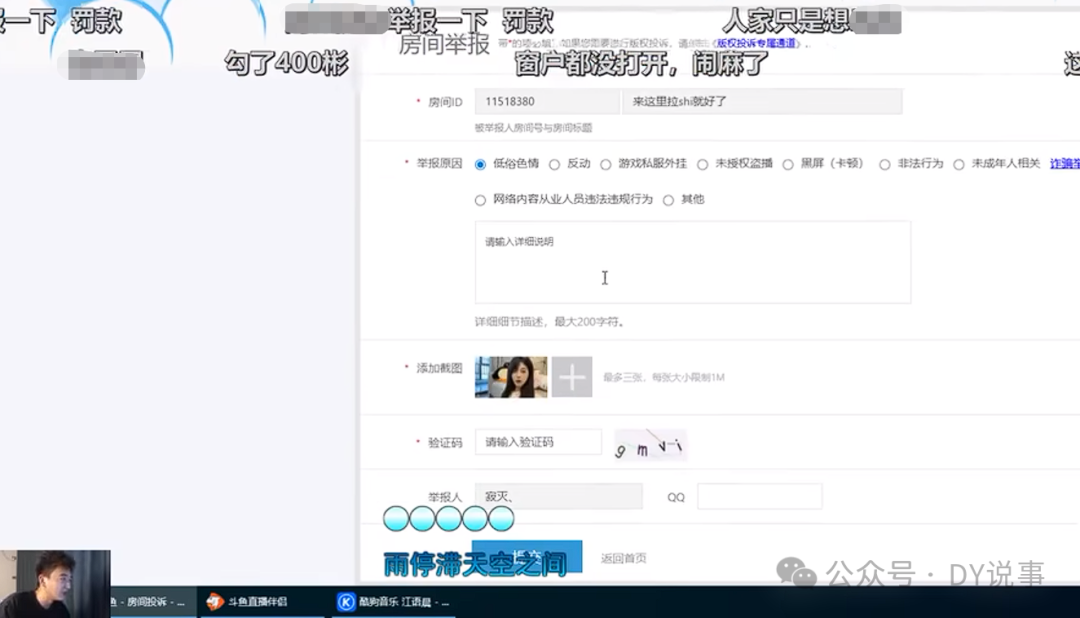Click the 房间ID number field
This screenshot has height=618, width=1080.
click(x=547, y=101)
